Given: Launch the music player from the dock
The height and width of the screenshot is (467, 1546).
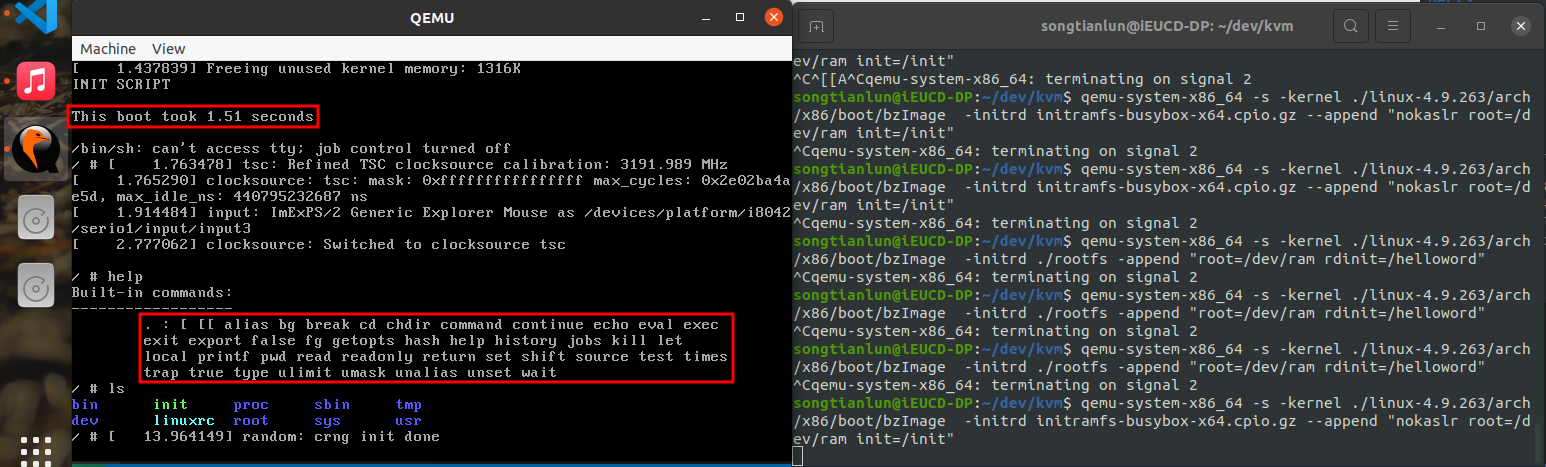Looking at the screenshot, I should click(36, 81).
